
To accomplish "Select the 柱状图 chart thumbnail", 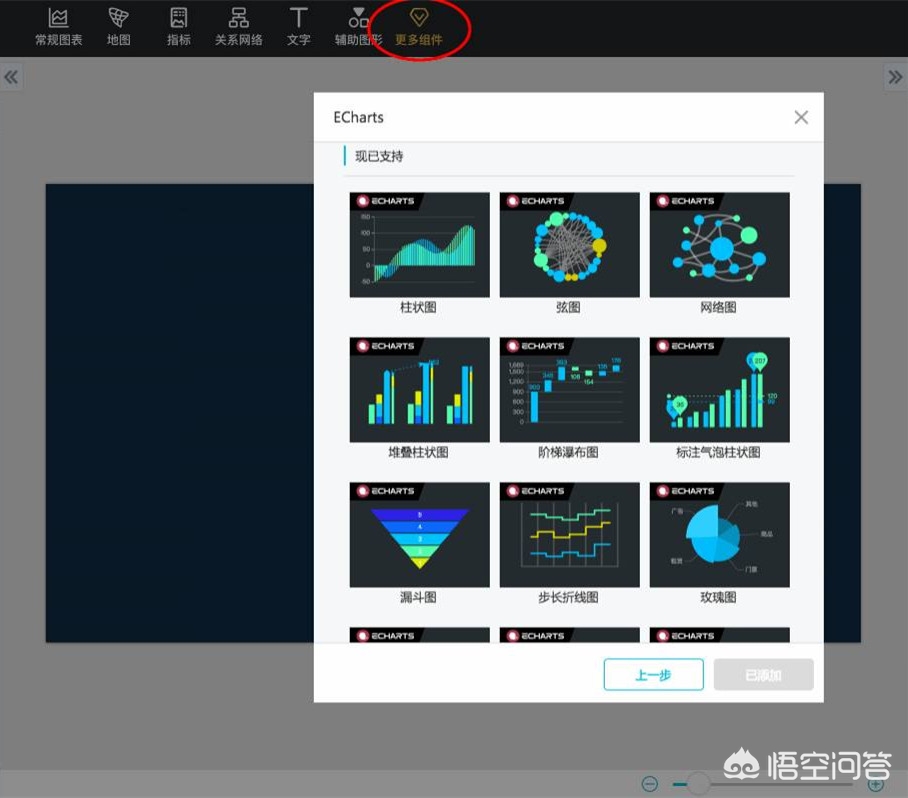I will (x=419, y=245).
